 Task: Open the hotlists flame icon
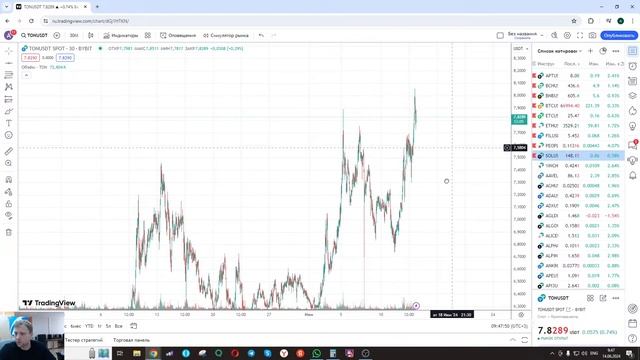(x=632, y=111)
